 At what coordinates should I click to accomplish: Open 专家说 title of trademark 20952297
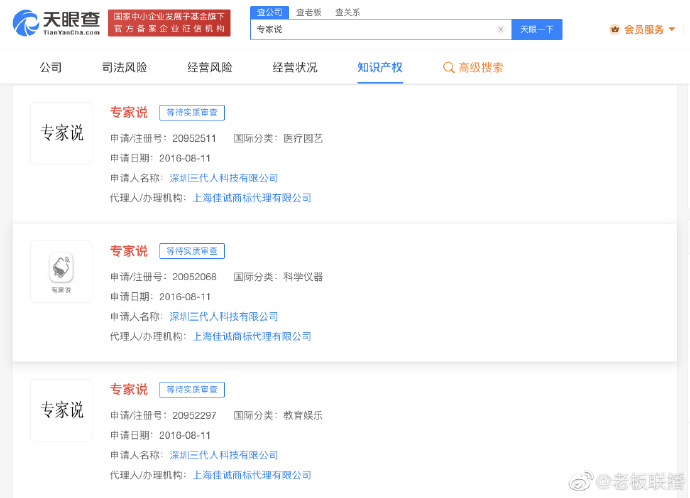click(129, 390)
